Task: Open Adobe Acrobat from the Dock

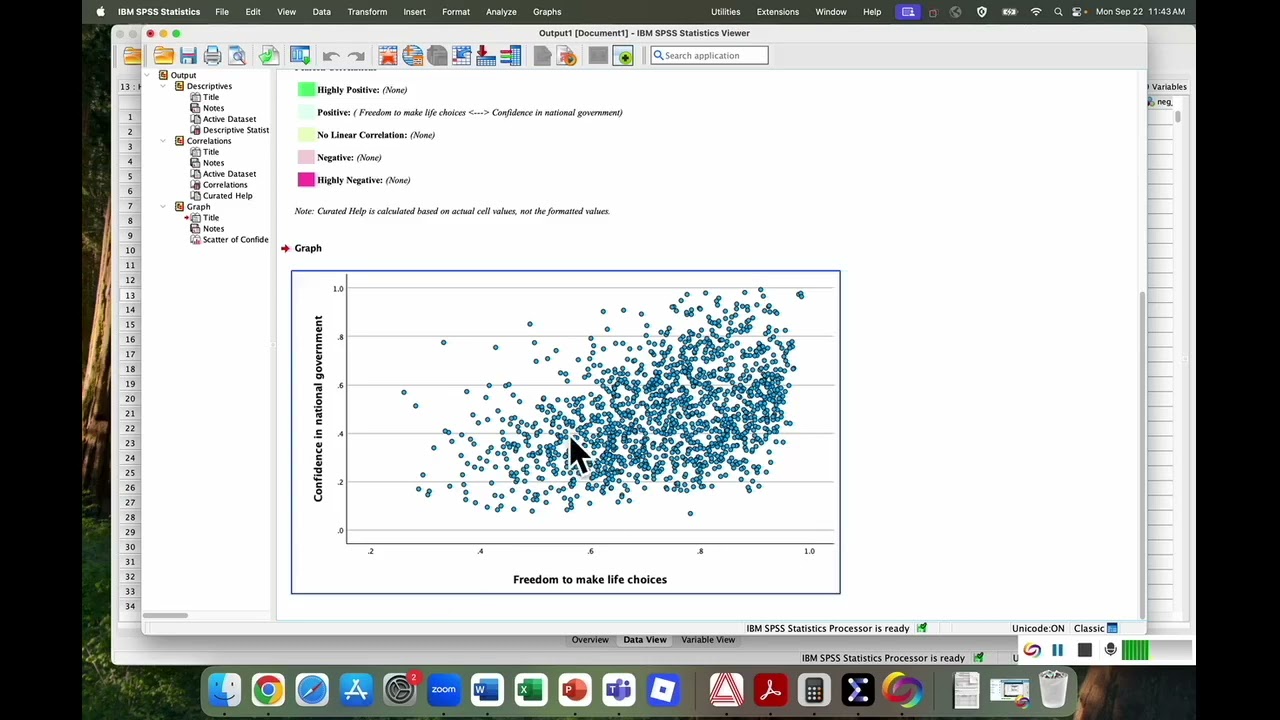Action: pyautogui.click(x=770, y=689)
